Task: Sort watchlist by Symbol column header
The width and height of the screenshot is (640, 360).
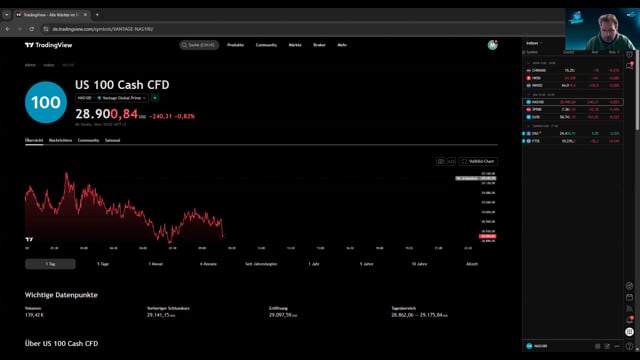Action: [x=532, y=52]
